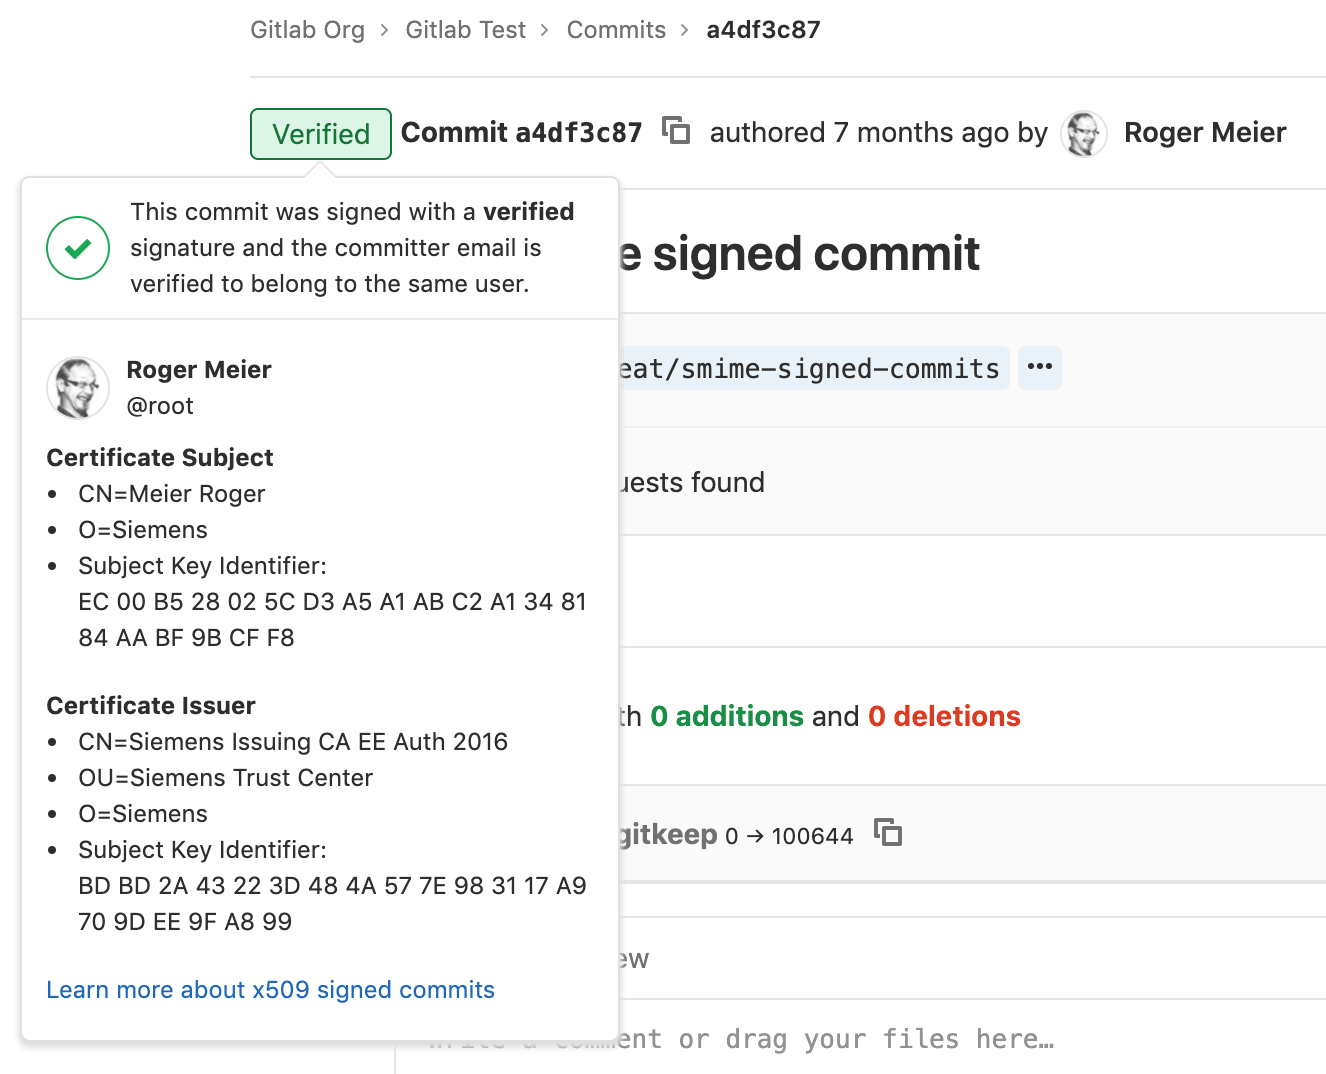
Task: Click Roger Meier's avatar inside the signature popover
Action: click(77, 388)
